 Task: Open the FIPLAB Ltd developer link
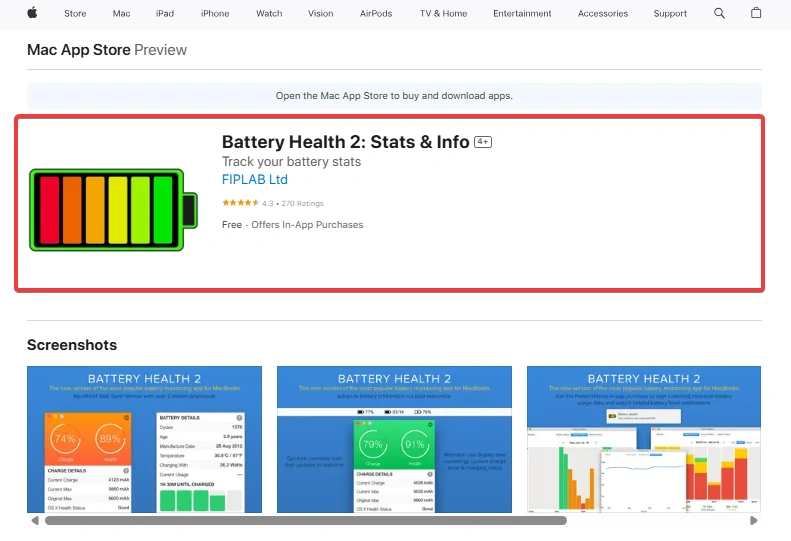tap(255, 180)
